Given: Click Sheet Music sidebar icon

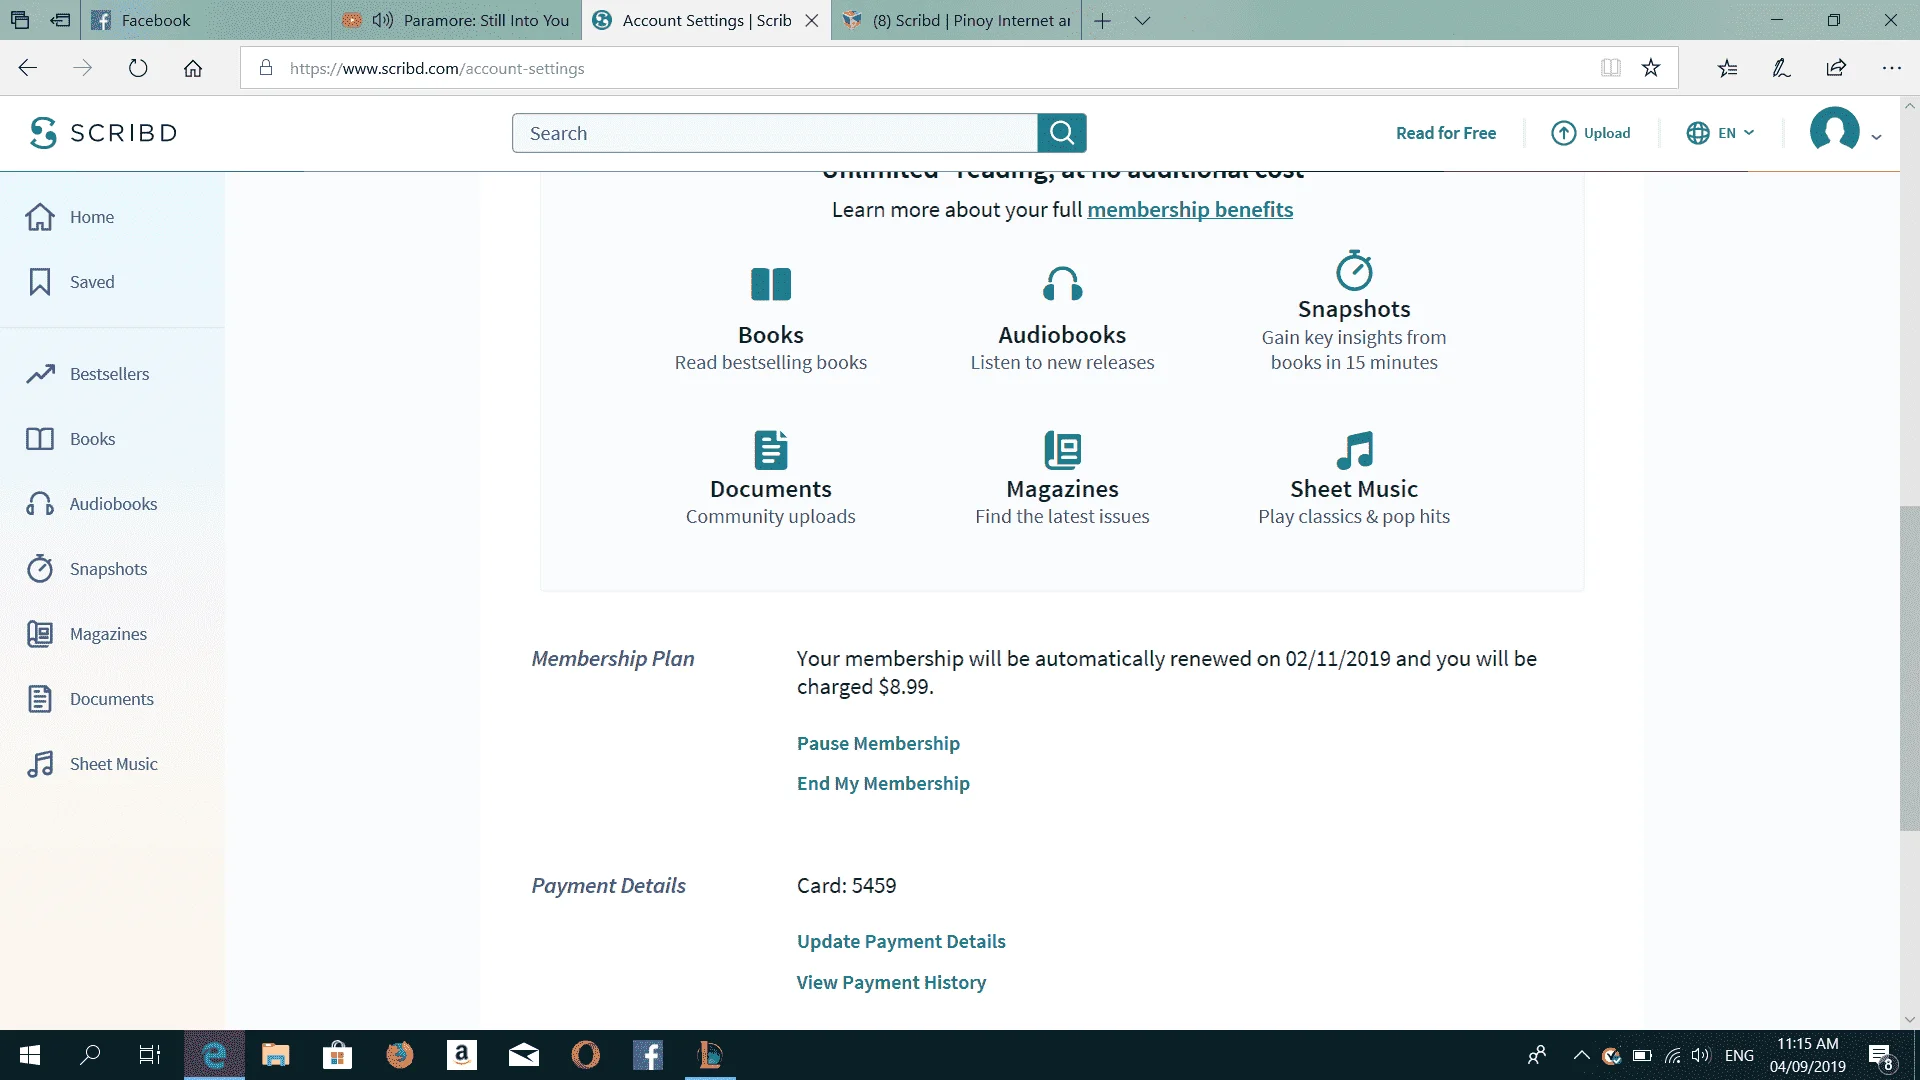Looking at the screenshot, I should (40, 764).
